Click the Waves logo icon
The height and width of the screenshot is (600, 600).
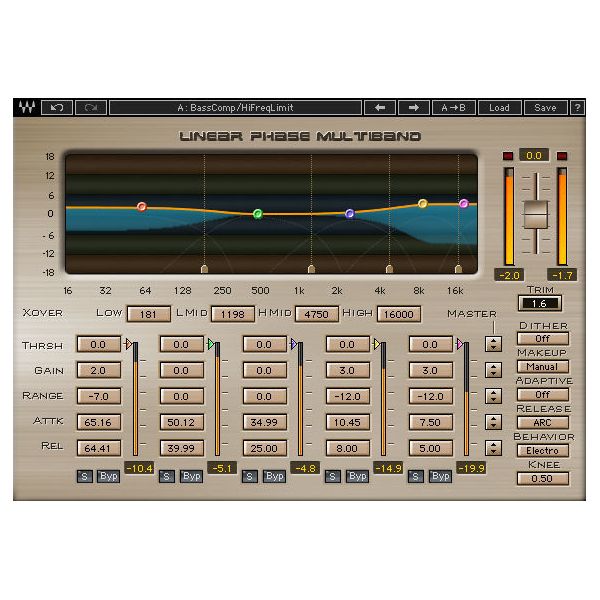(x=27, y=108)
